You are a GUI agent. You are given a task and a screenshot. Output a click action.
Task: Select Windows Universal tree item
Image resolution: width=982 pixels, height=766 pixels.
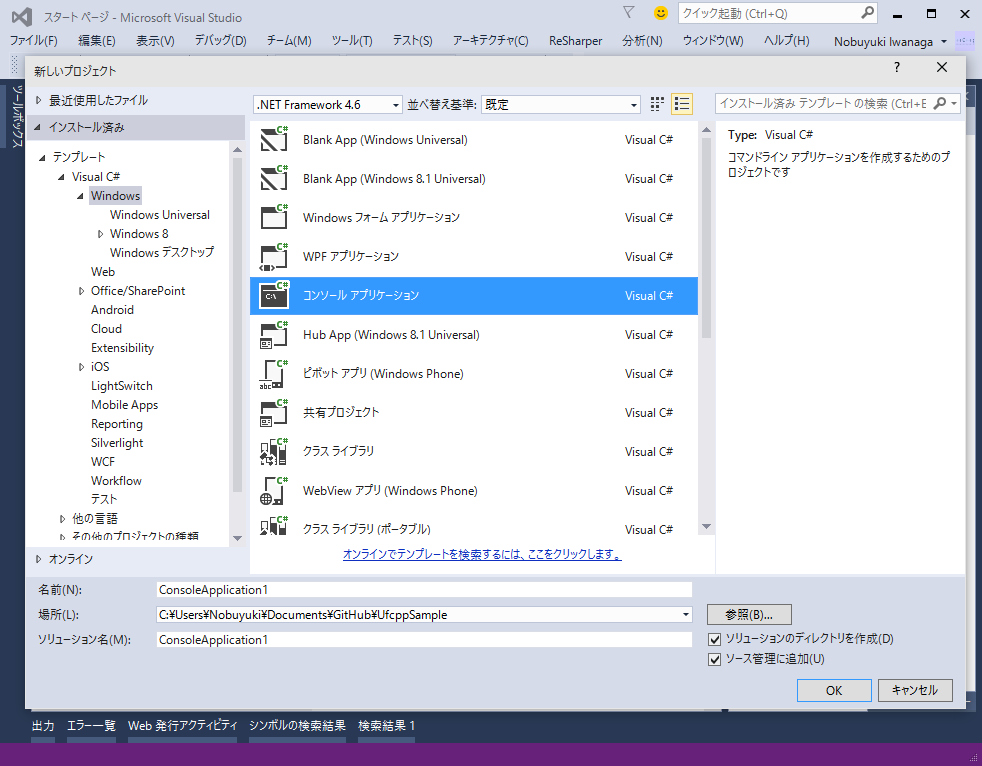click(160, 215)
